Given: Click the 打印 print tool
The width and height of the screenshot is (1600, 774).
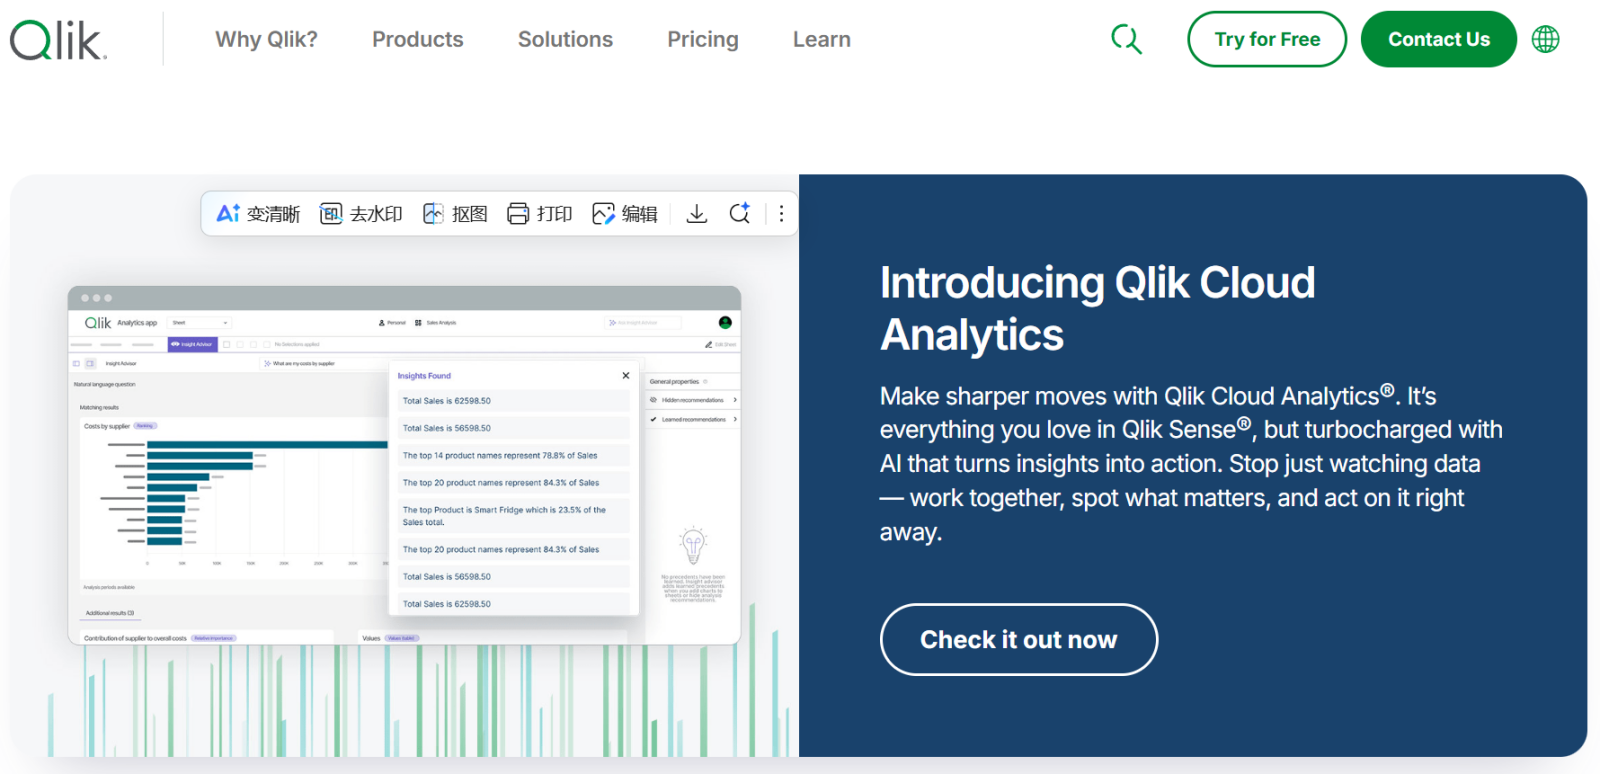Looking at the screenshot, I should pos(540,214).
